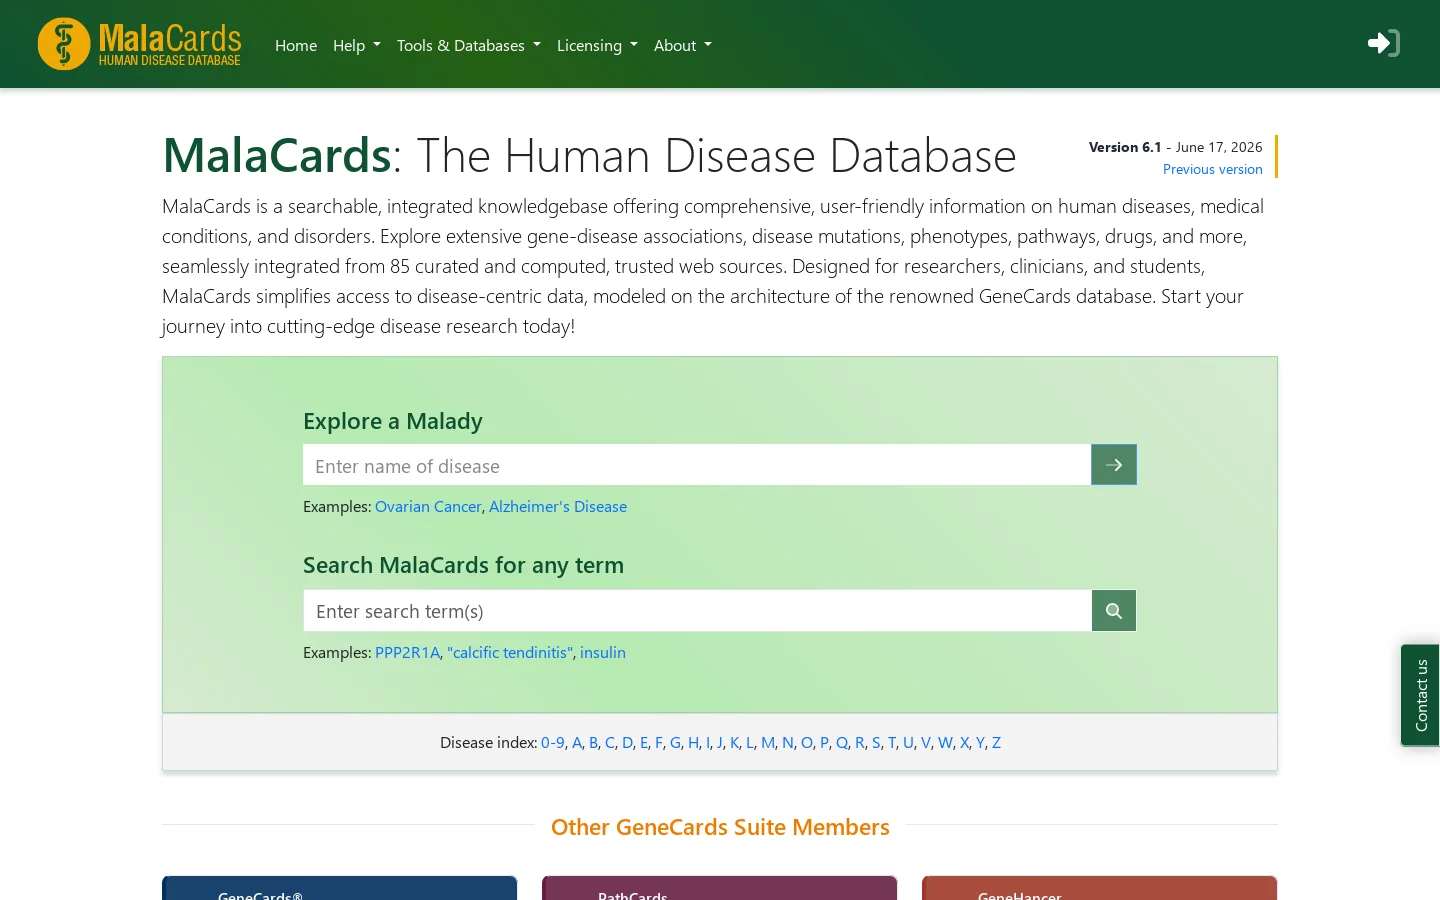
Task: Search the insulin example term
Action: click(x=603, y=652)
